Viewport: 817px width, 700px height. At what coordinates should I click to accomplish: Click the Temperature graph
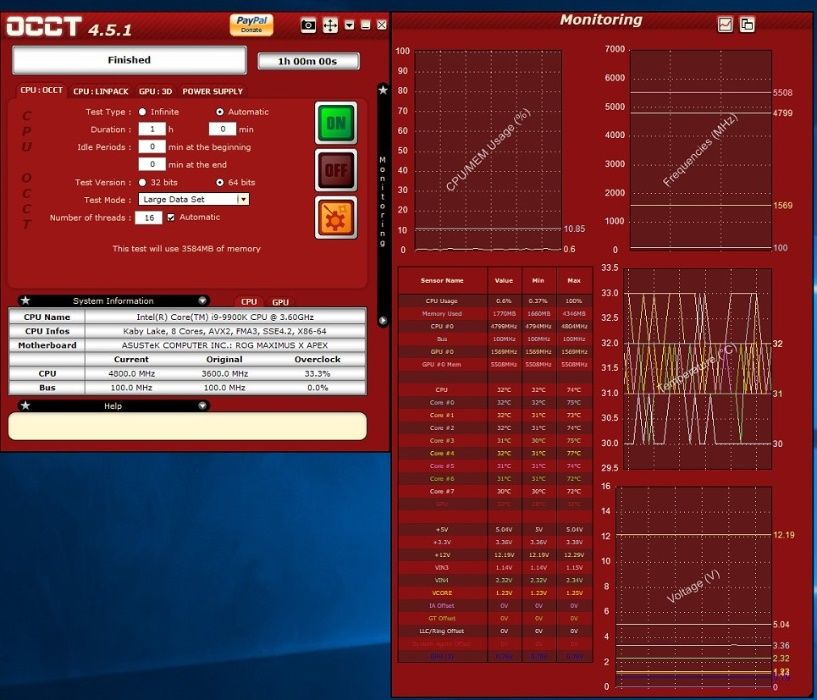698,369
